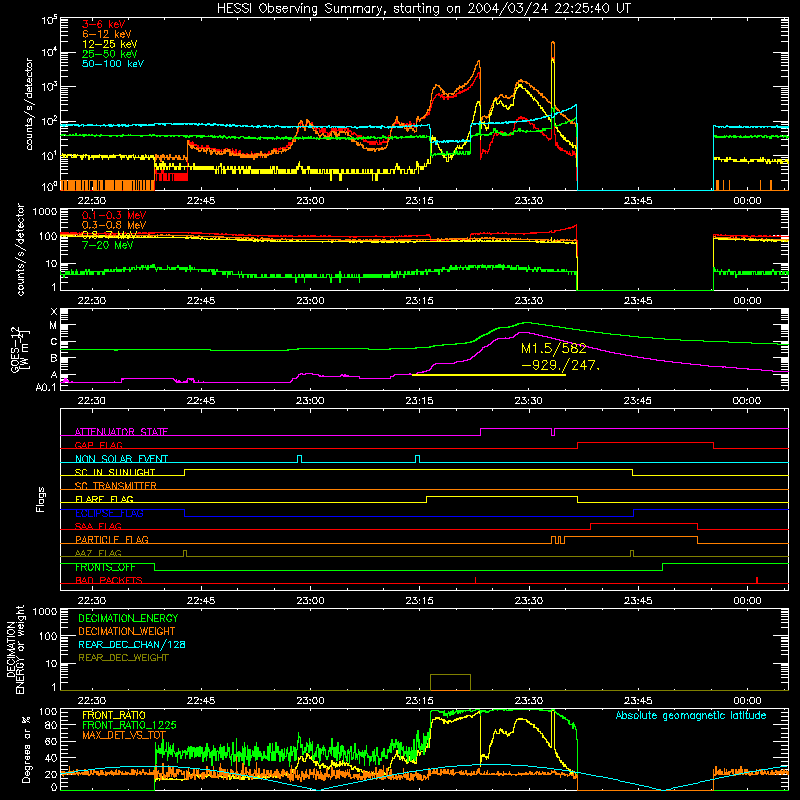The image size is (800, 800).
Task: Click the -929./247. flare position annotation
Action: [x=560, y=365]
